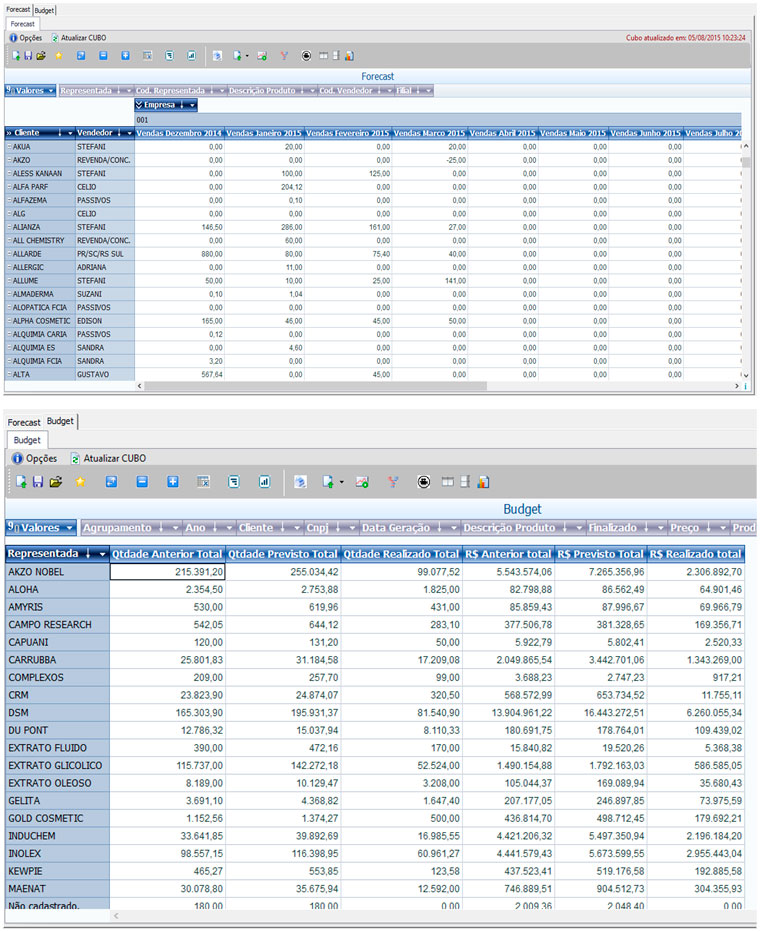The image size is (760, 932).
Task: Click the open folder icon in Forecast toolbar
Action: pos(41,56)
